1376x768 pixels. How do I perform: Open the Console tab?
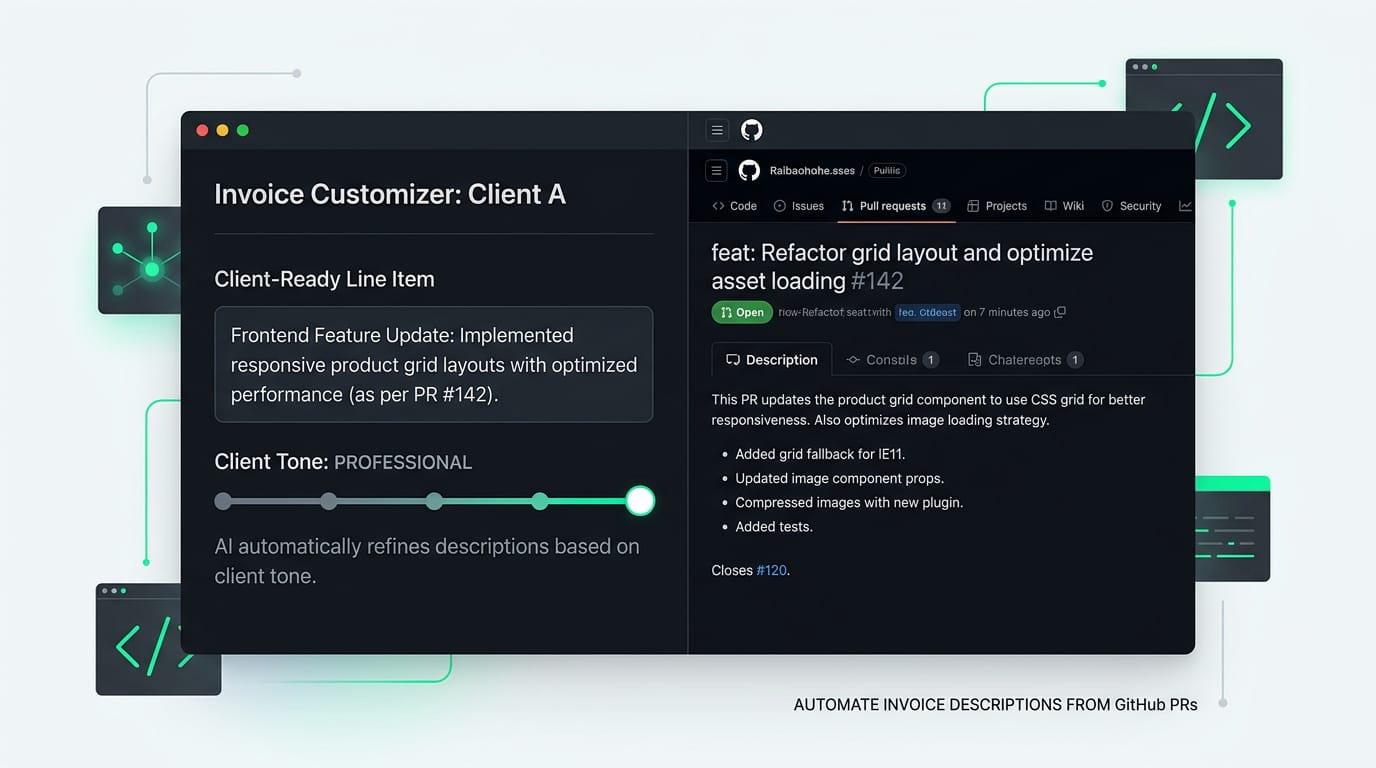coord(890,359)
